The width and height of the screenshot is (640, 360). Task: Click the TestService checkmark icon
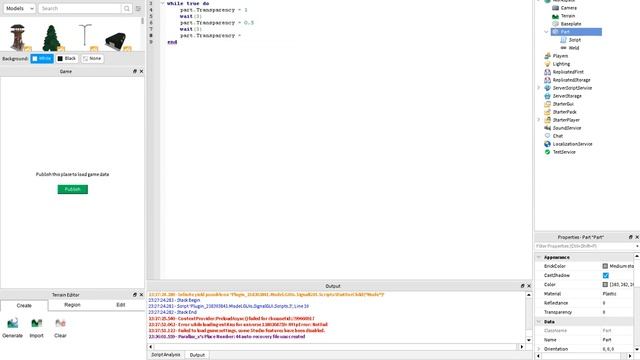tap(547, 152)
